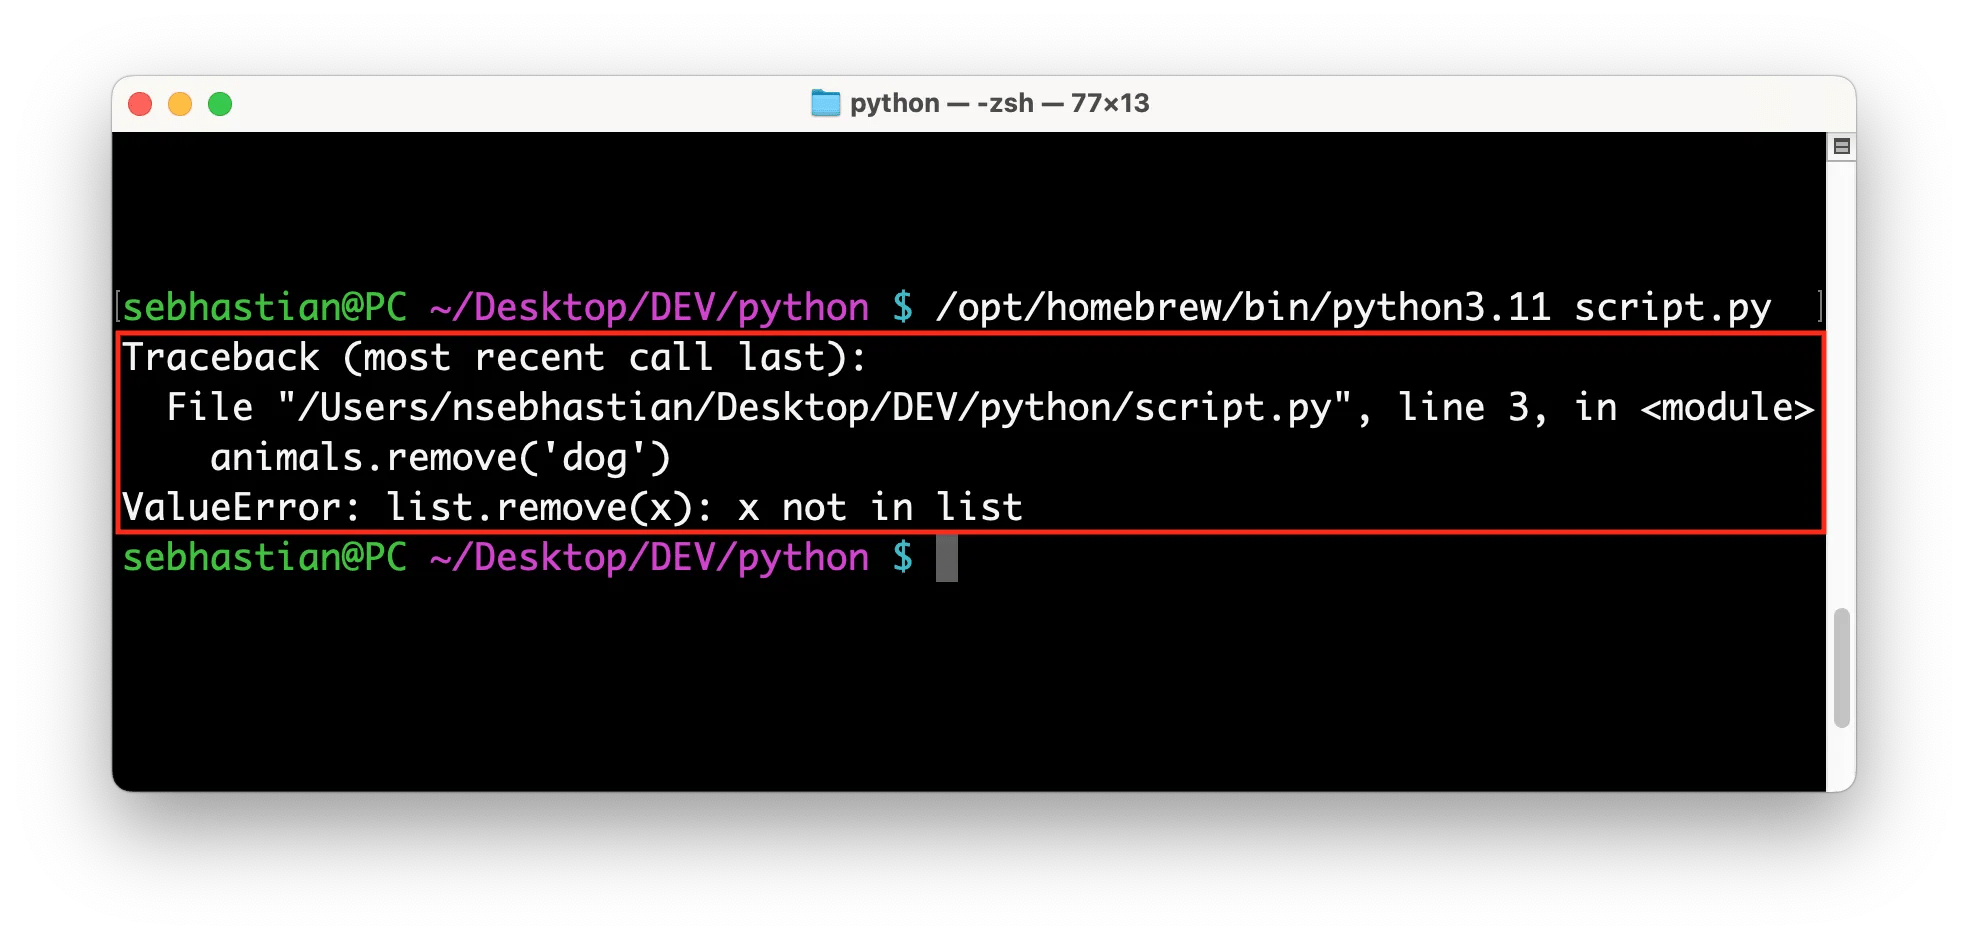Click the magenta path ~/Desktop/DEV/python text
The height and width of the screenshot is (940, 1968).
point(648,307)
